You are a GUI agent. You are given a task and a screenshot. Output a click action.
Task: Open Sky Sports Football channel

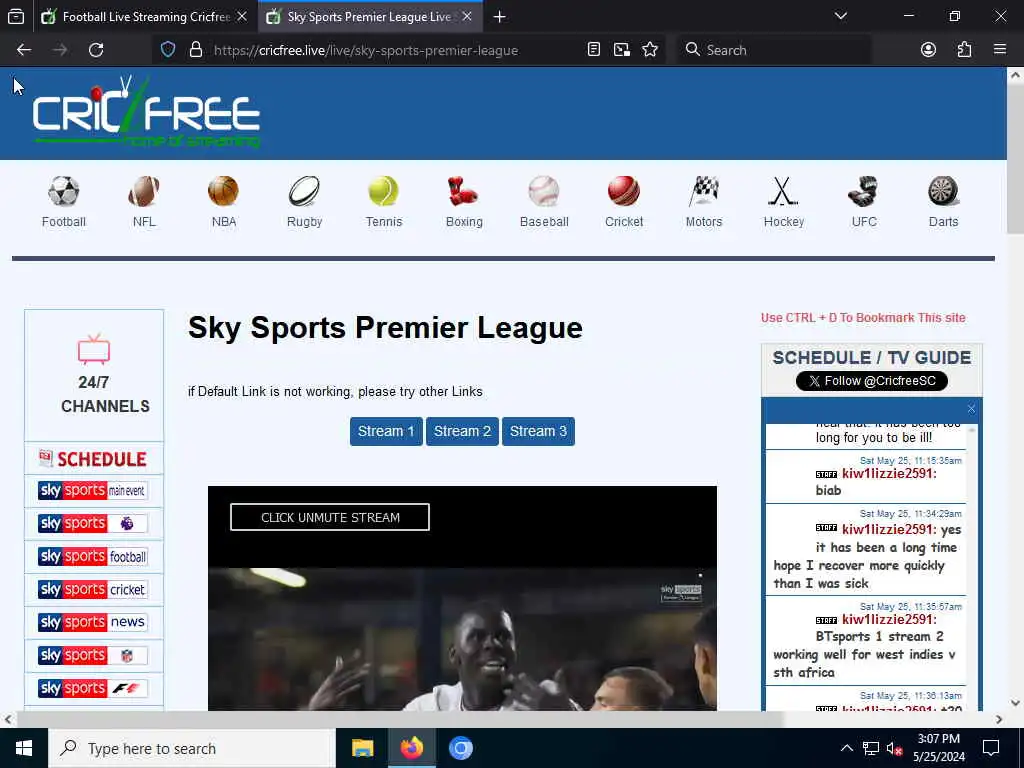pyautogui.click(x=93, y=556)
